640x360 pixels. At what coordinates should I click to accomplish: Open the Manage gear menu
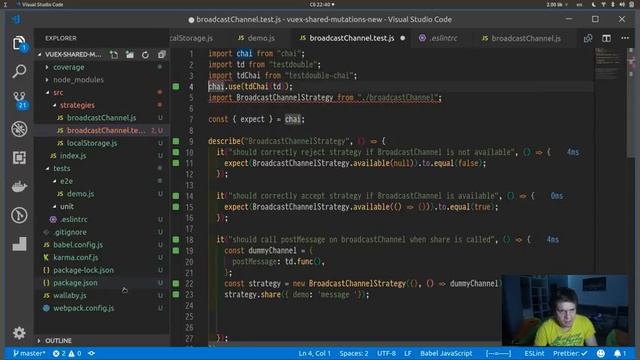19,333
